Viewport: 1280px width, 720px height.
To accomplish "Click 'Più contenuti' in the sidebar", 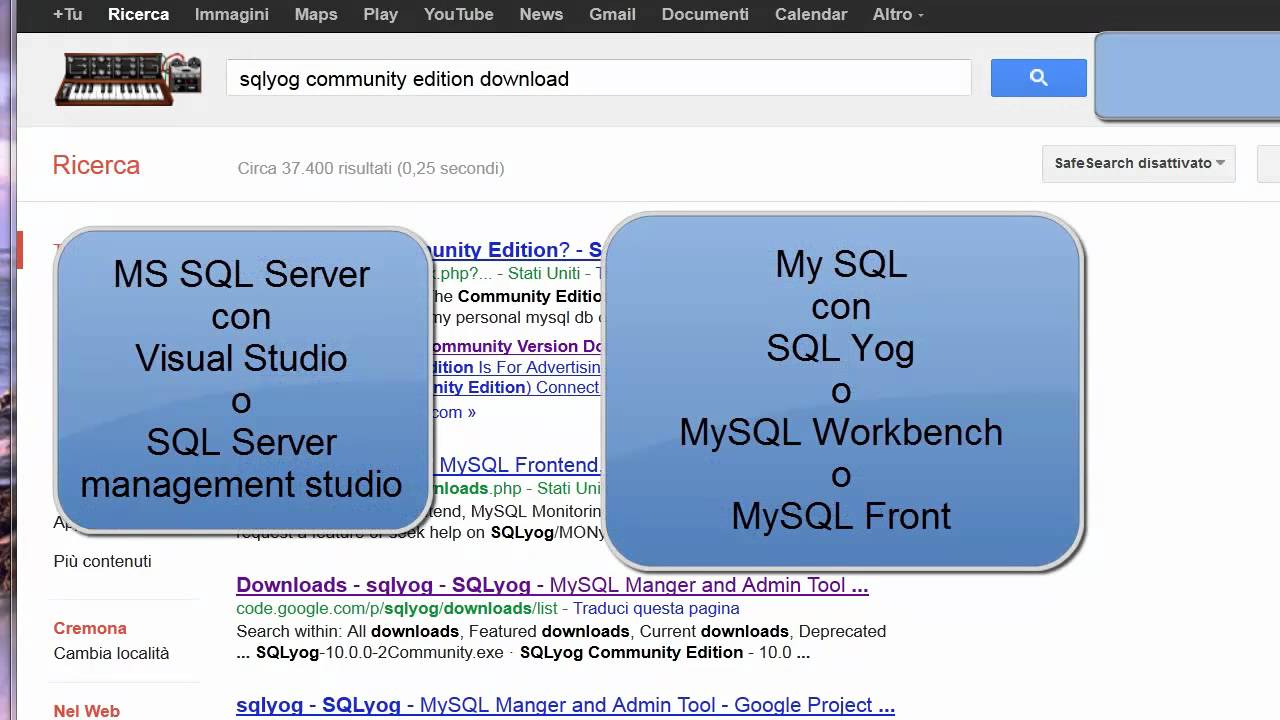I will (x=102, y=561).
